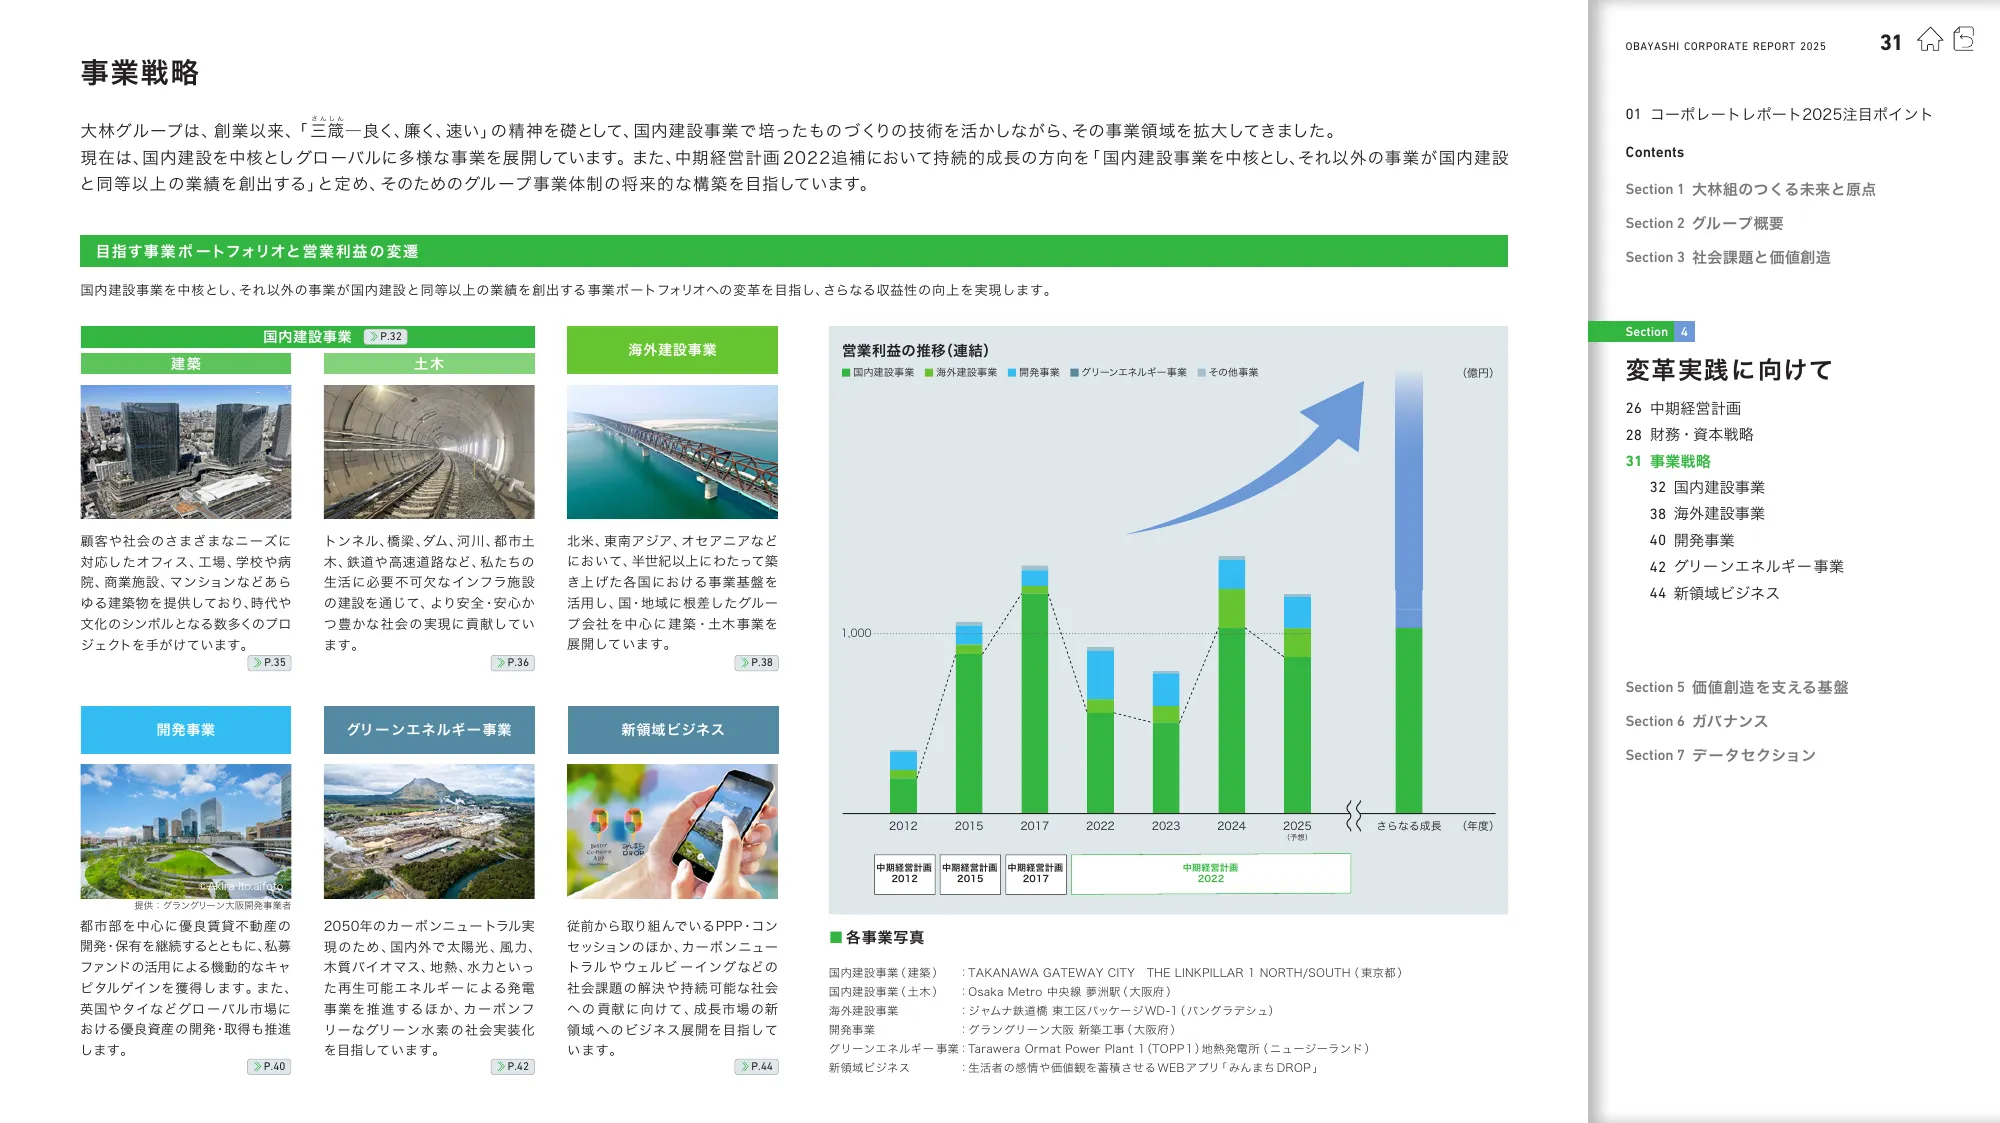Open the 26 中期経営計画 contents entry

click(x=1683, y=409)
